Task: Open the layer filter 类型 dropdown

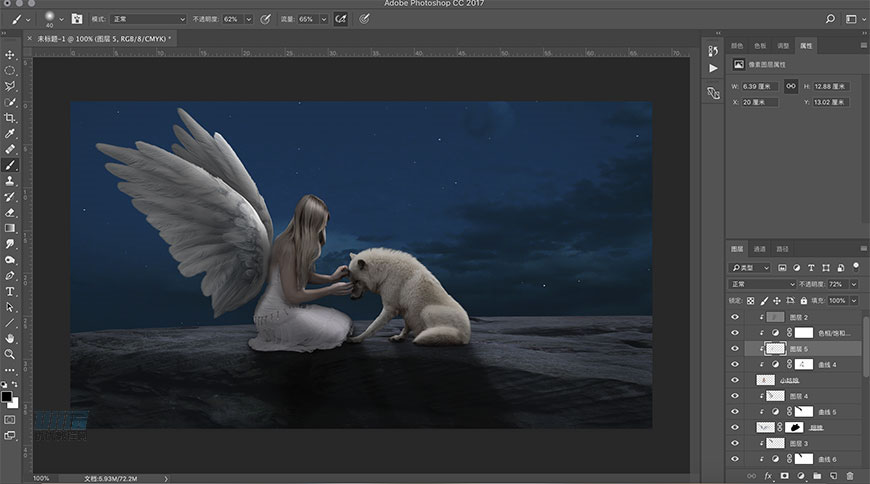Action: tap(750, 268)
